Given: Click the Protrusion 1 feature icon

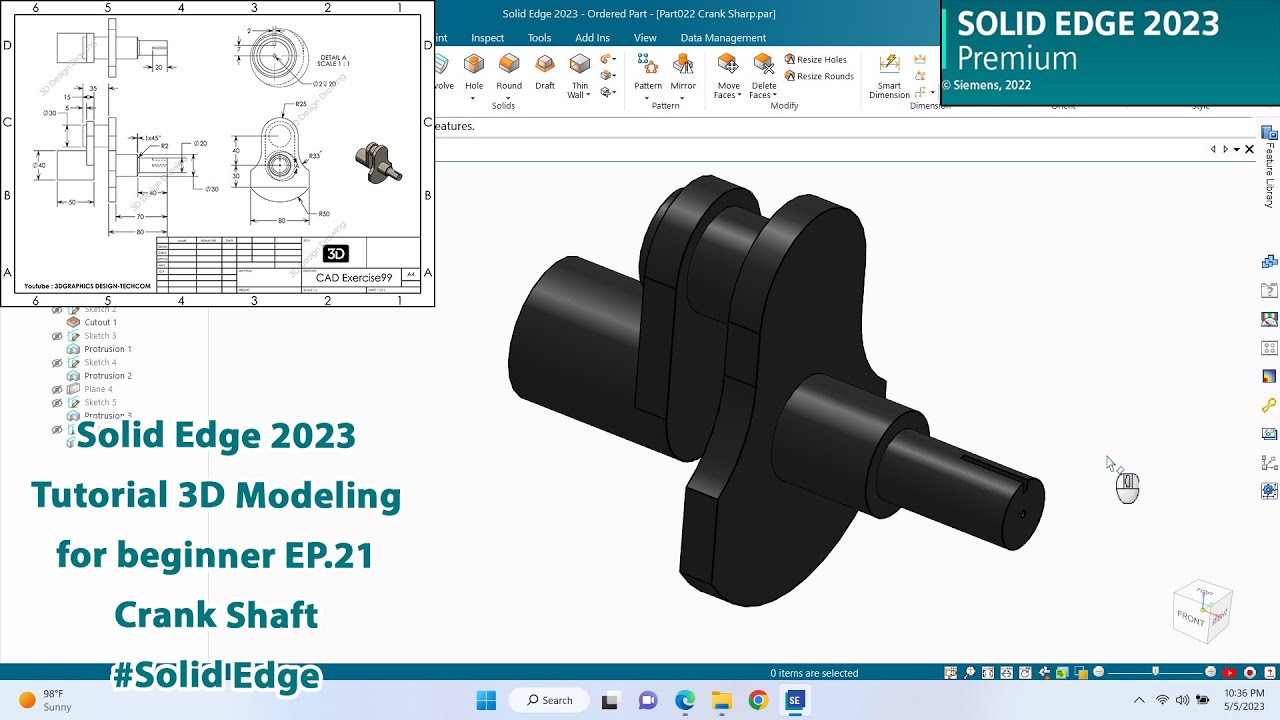Looking at the screenshot, I should point(73,349).
